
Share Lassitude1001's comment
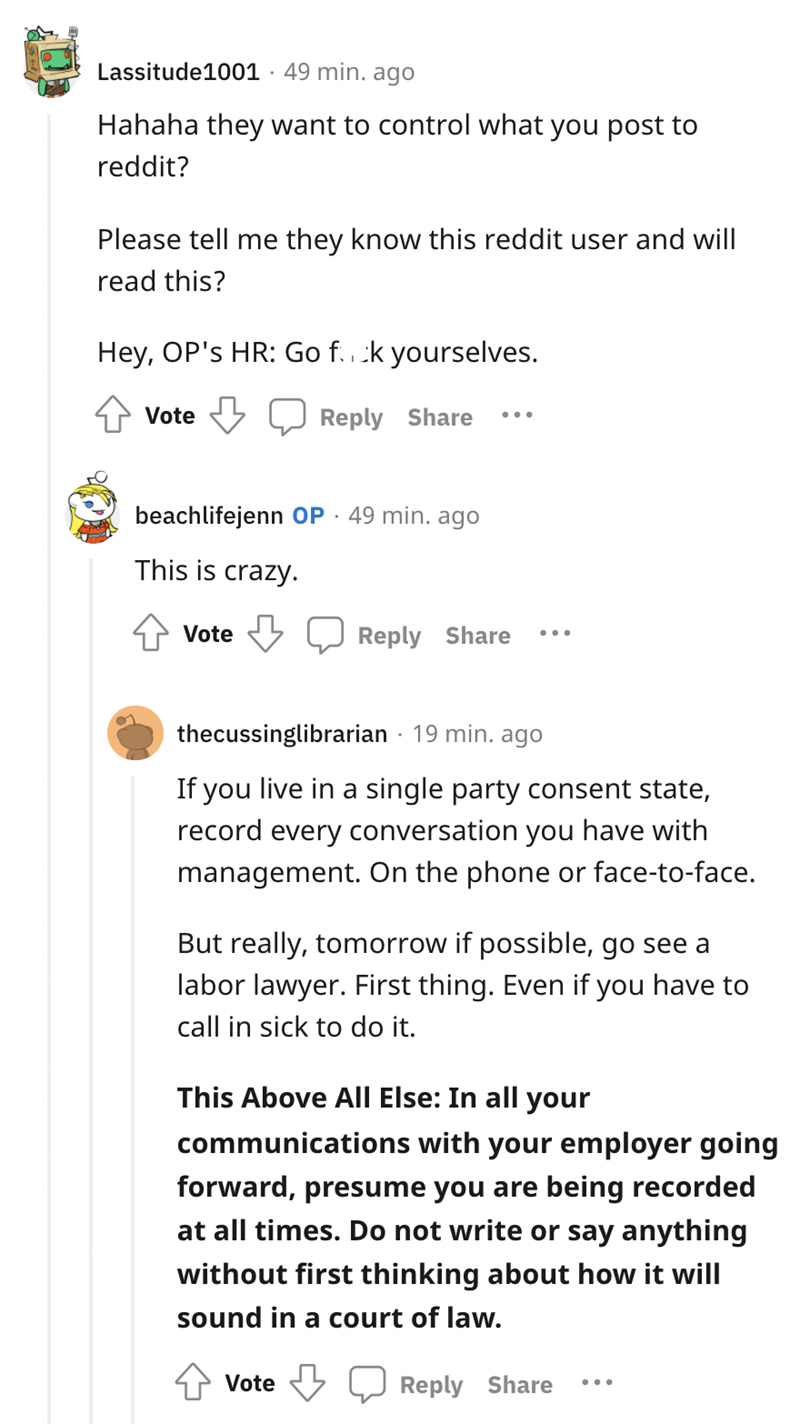(440, 417)
